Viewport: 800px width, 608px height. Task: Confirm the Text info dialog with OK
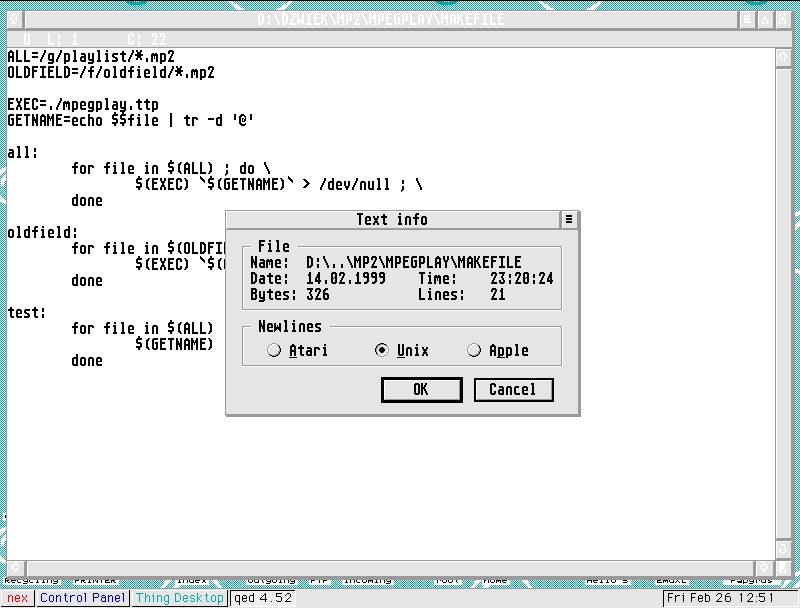421,390
